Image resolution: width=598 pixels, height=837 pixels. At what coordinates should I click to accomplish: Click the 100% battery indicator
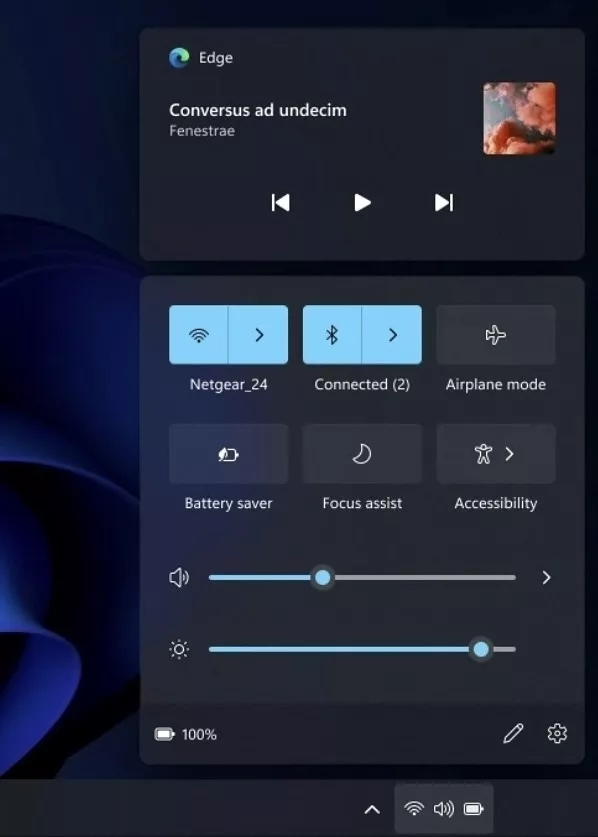click(x=186, y=735)
